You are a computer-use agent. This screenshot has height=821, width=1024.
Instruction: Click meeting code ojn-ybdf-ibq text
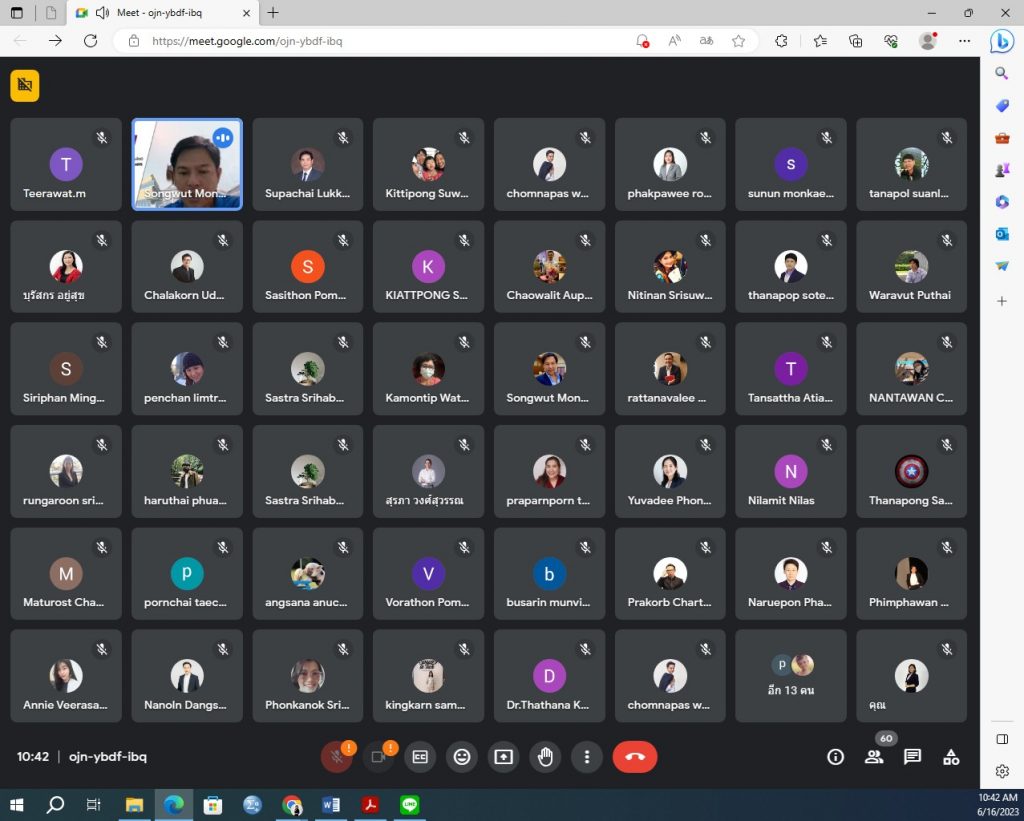tap(108, 757)
